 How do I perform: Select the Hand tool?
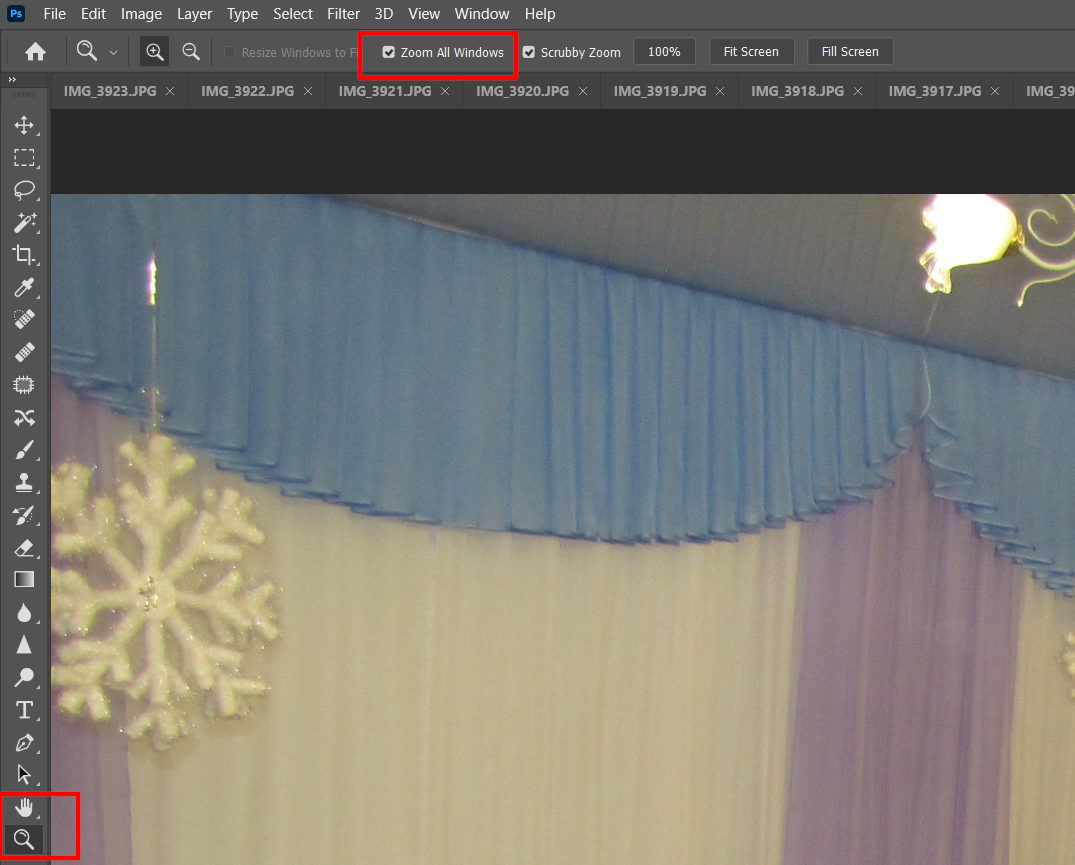(x=24, y=807)
